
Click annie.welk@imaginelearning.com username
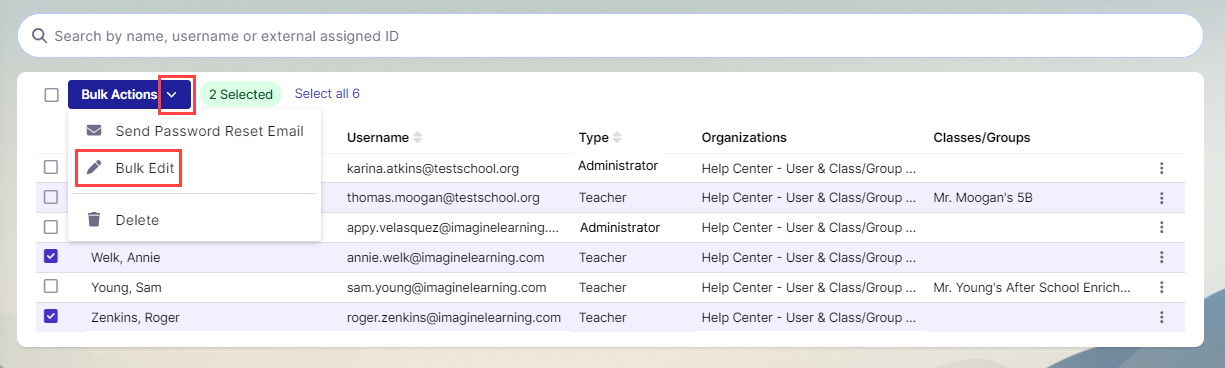click(x=445, y=257)
